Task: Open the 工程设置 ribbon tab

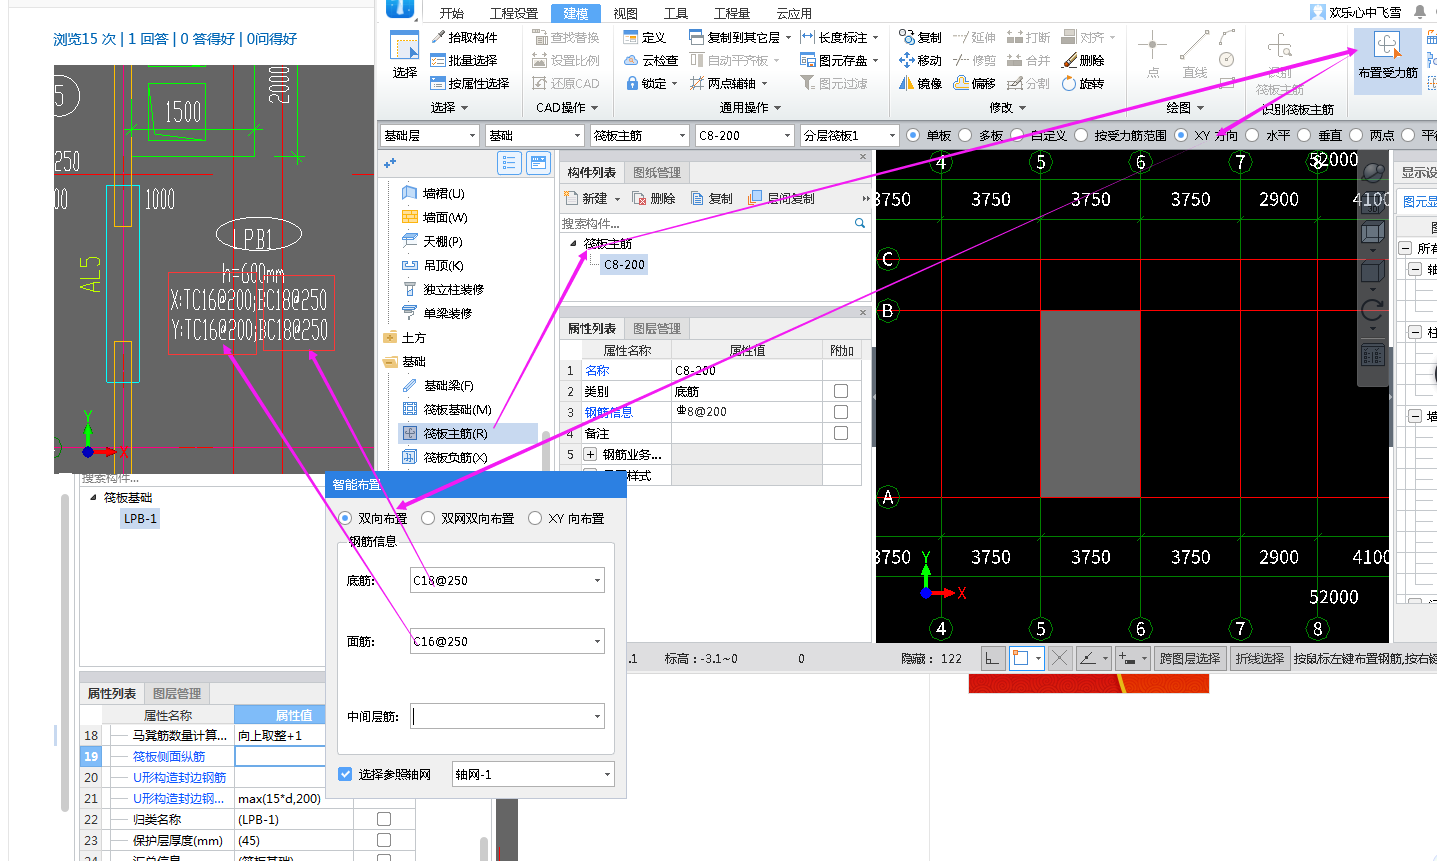Action: click(514, 13)
